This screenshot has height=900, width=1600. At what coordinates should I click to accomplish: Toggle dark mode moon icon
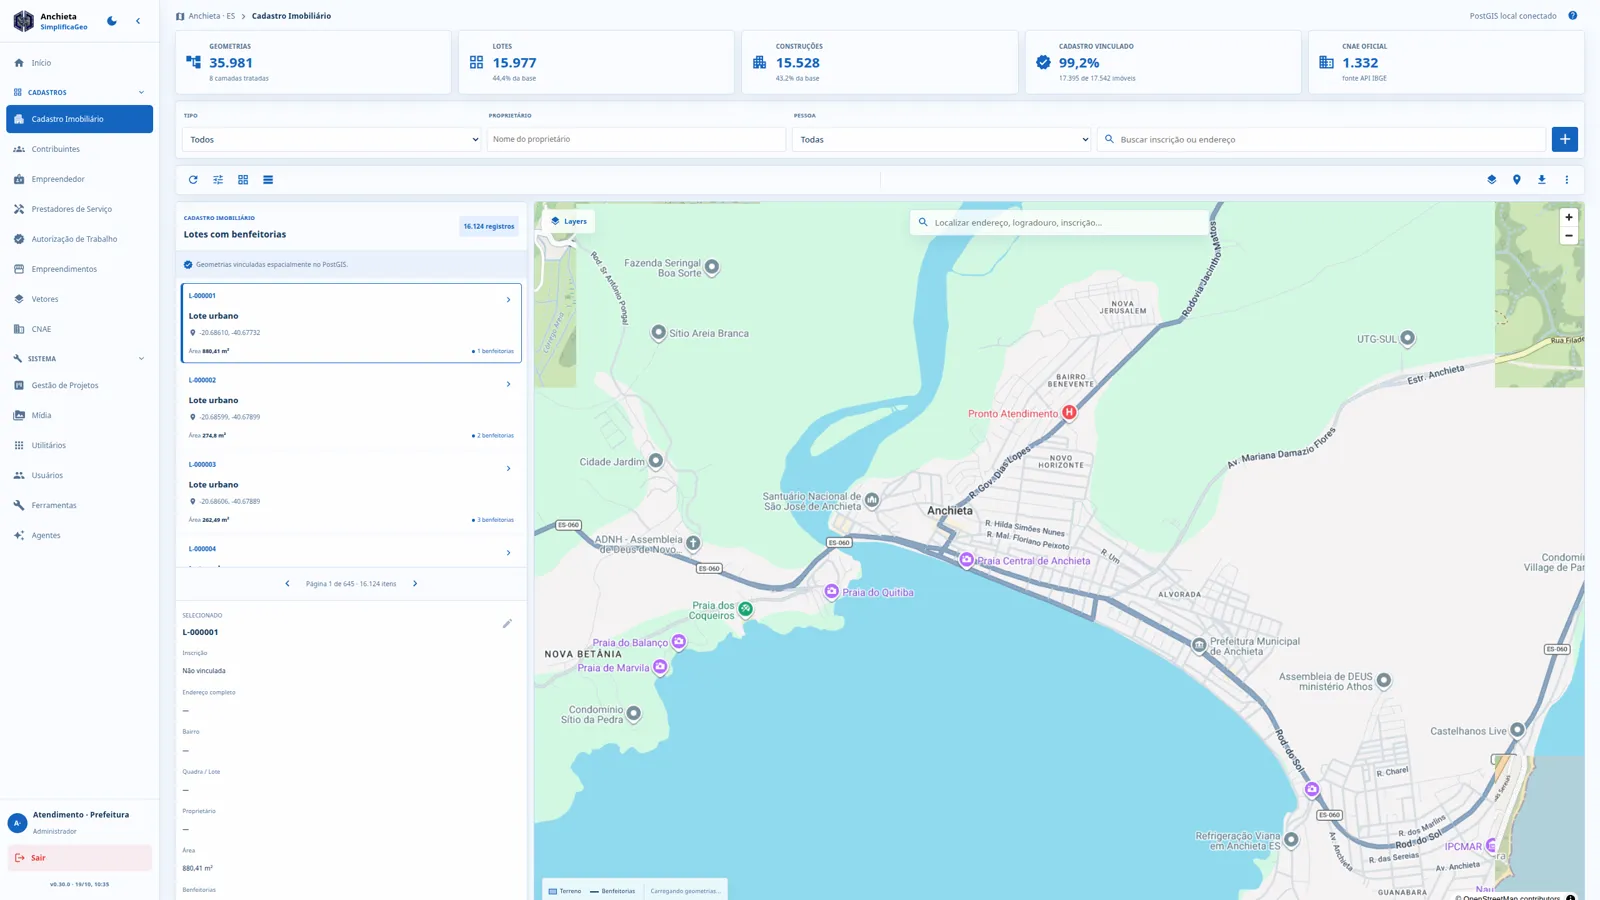click(112, 20)
